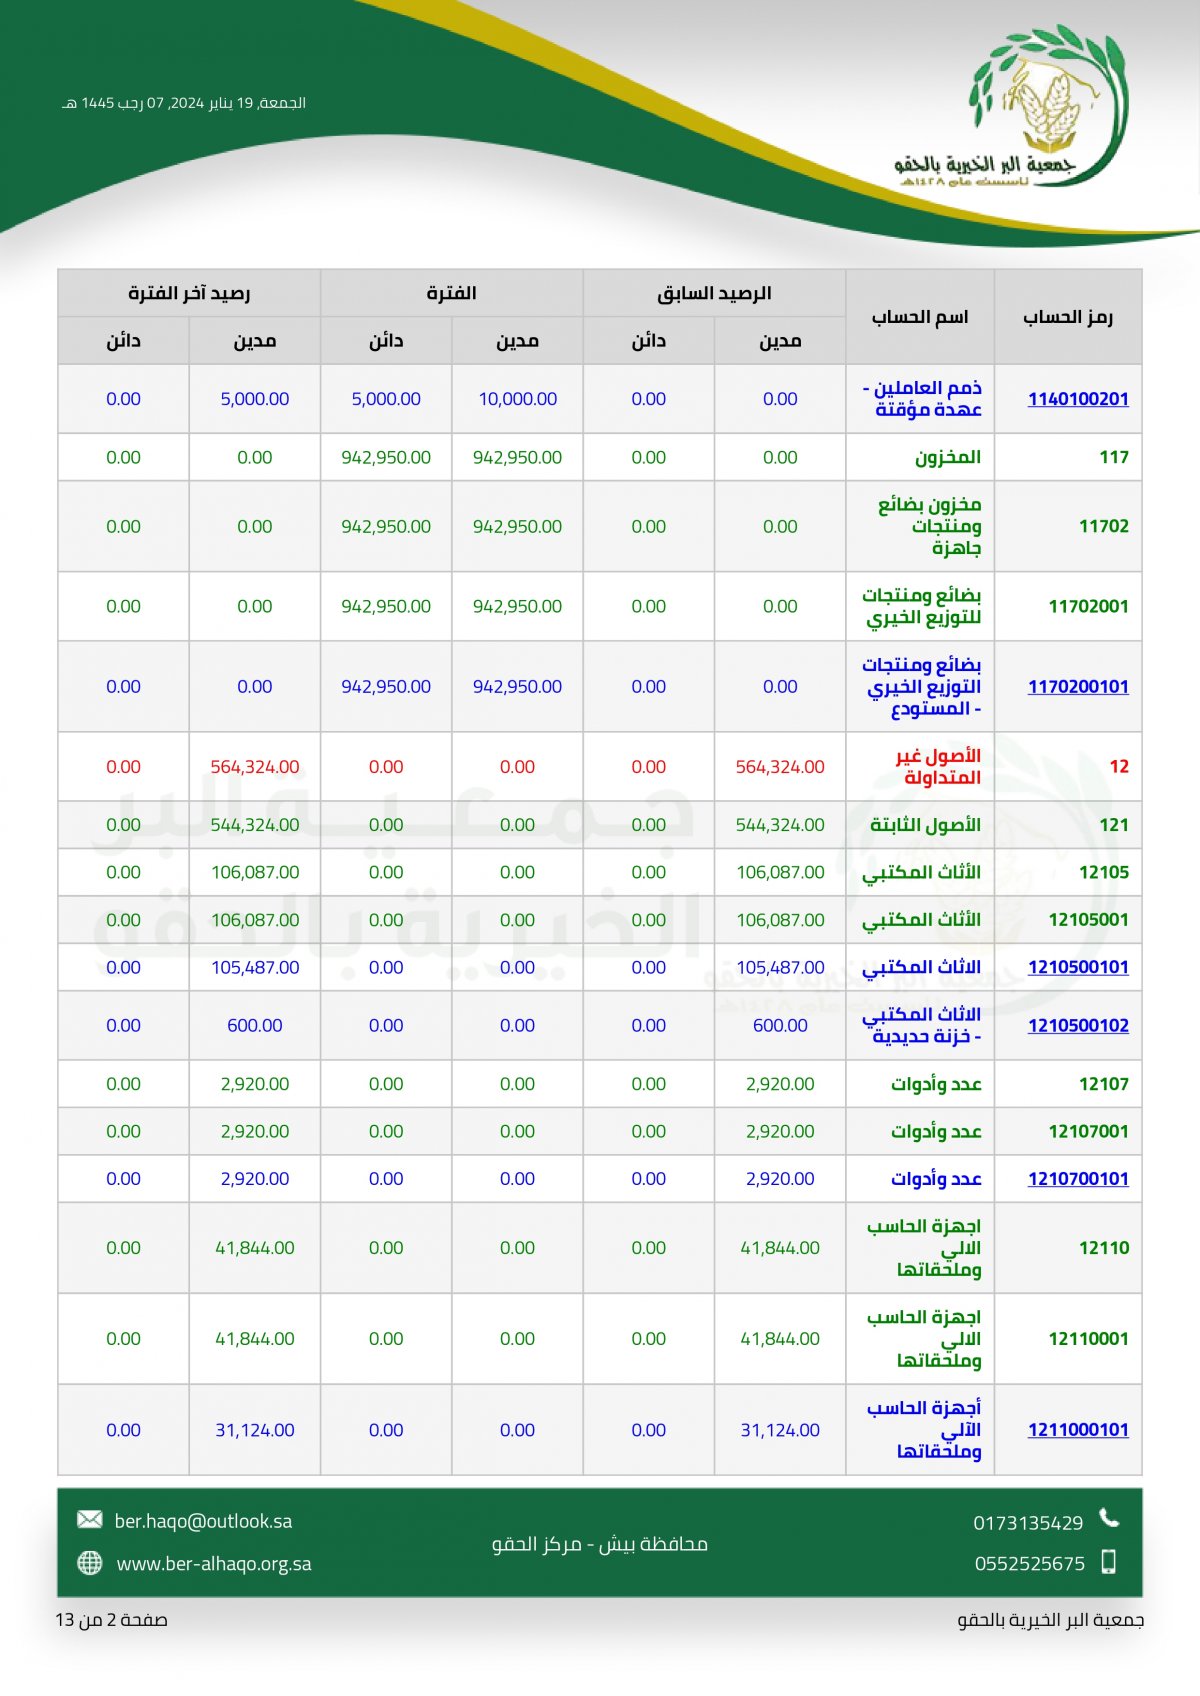Click account code 12110
Image resolution: width=1200 pixels, height=1696 pixels.
tap(1104, 1248)
